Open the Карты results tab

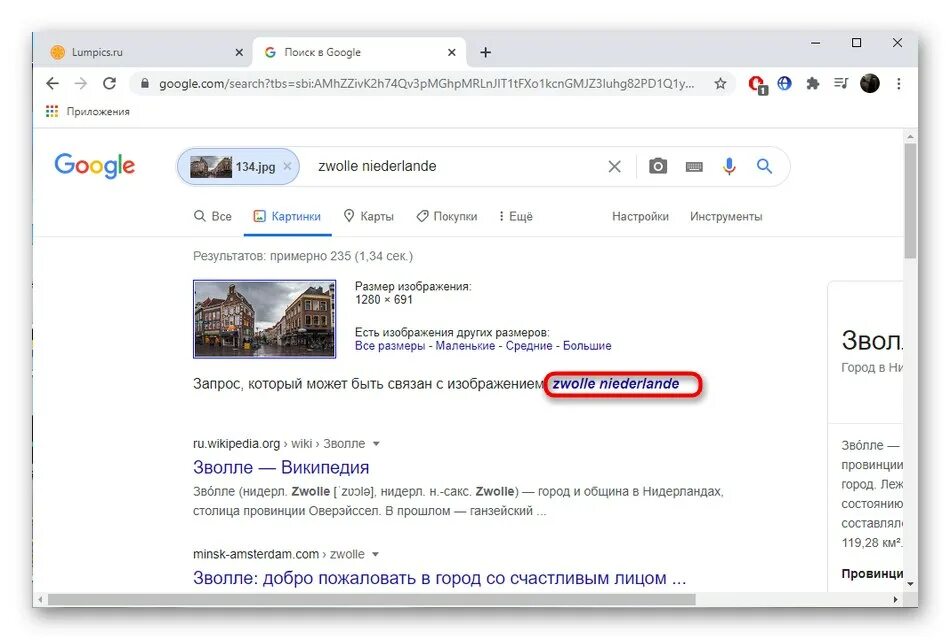368,216
